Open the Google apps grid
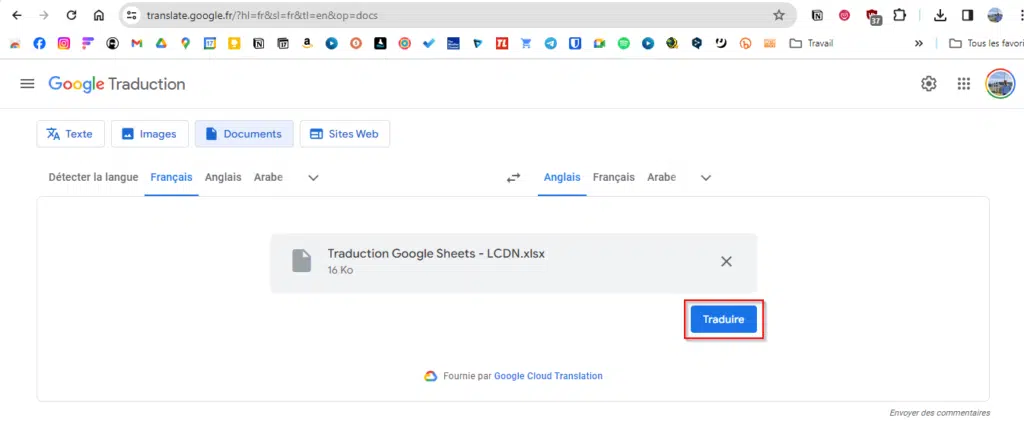 tap(963, 84)
